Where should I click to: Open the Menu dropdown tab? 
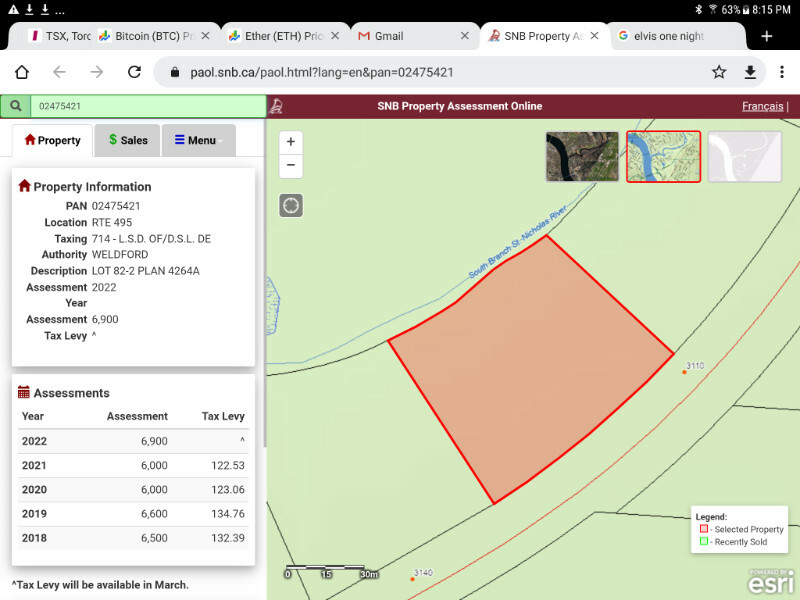click(x=198, y=140)
